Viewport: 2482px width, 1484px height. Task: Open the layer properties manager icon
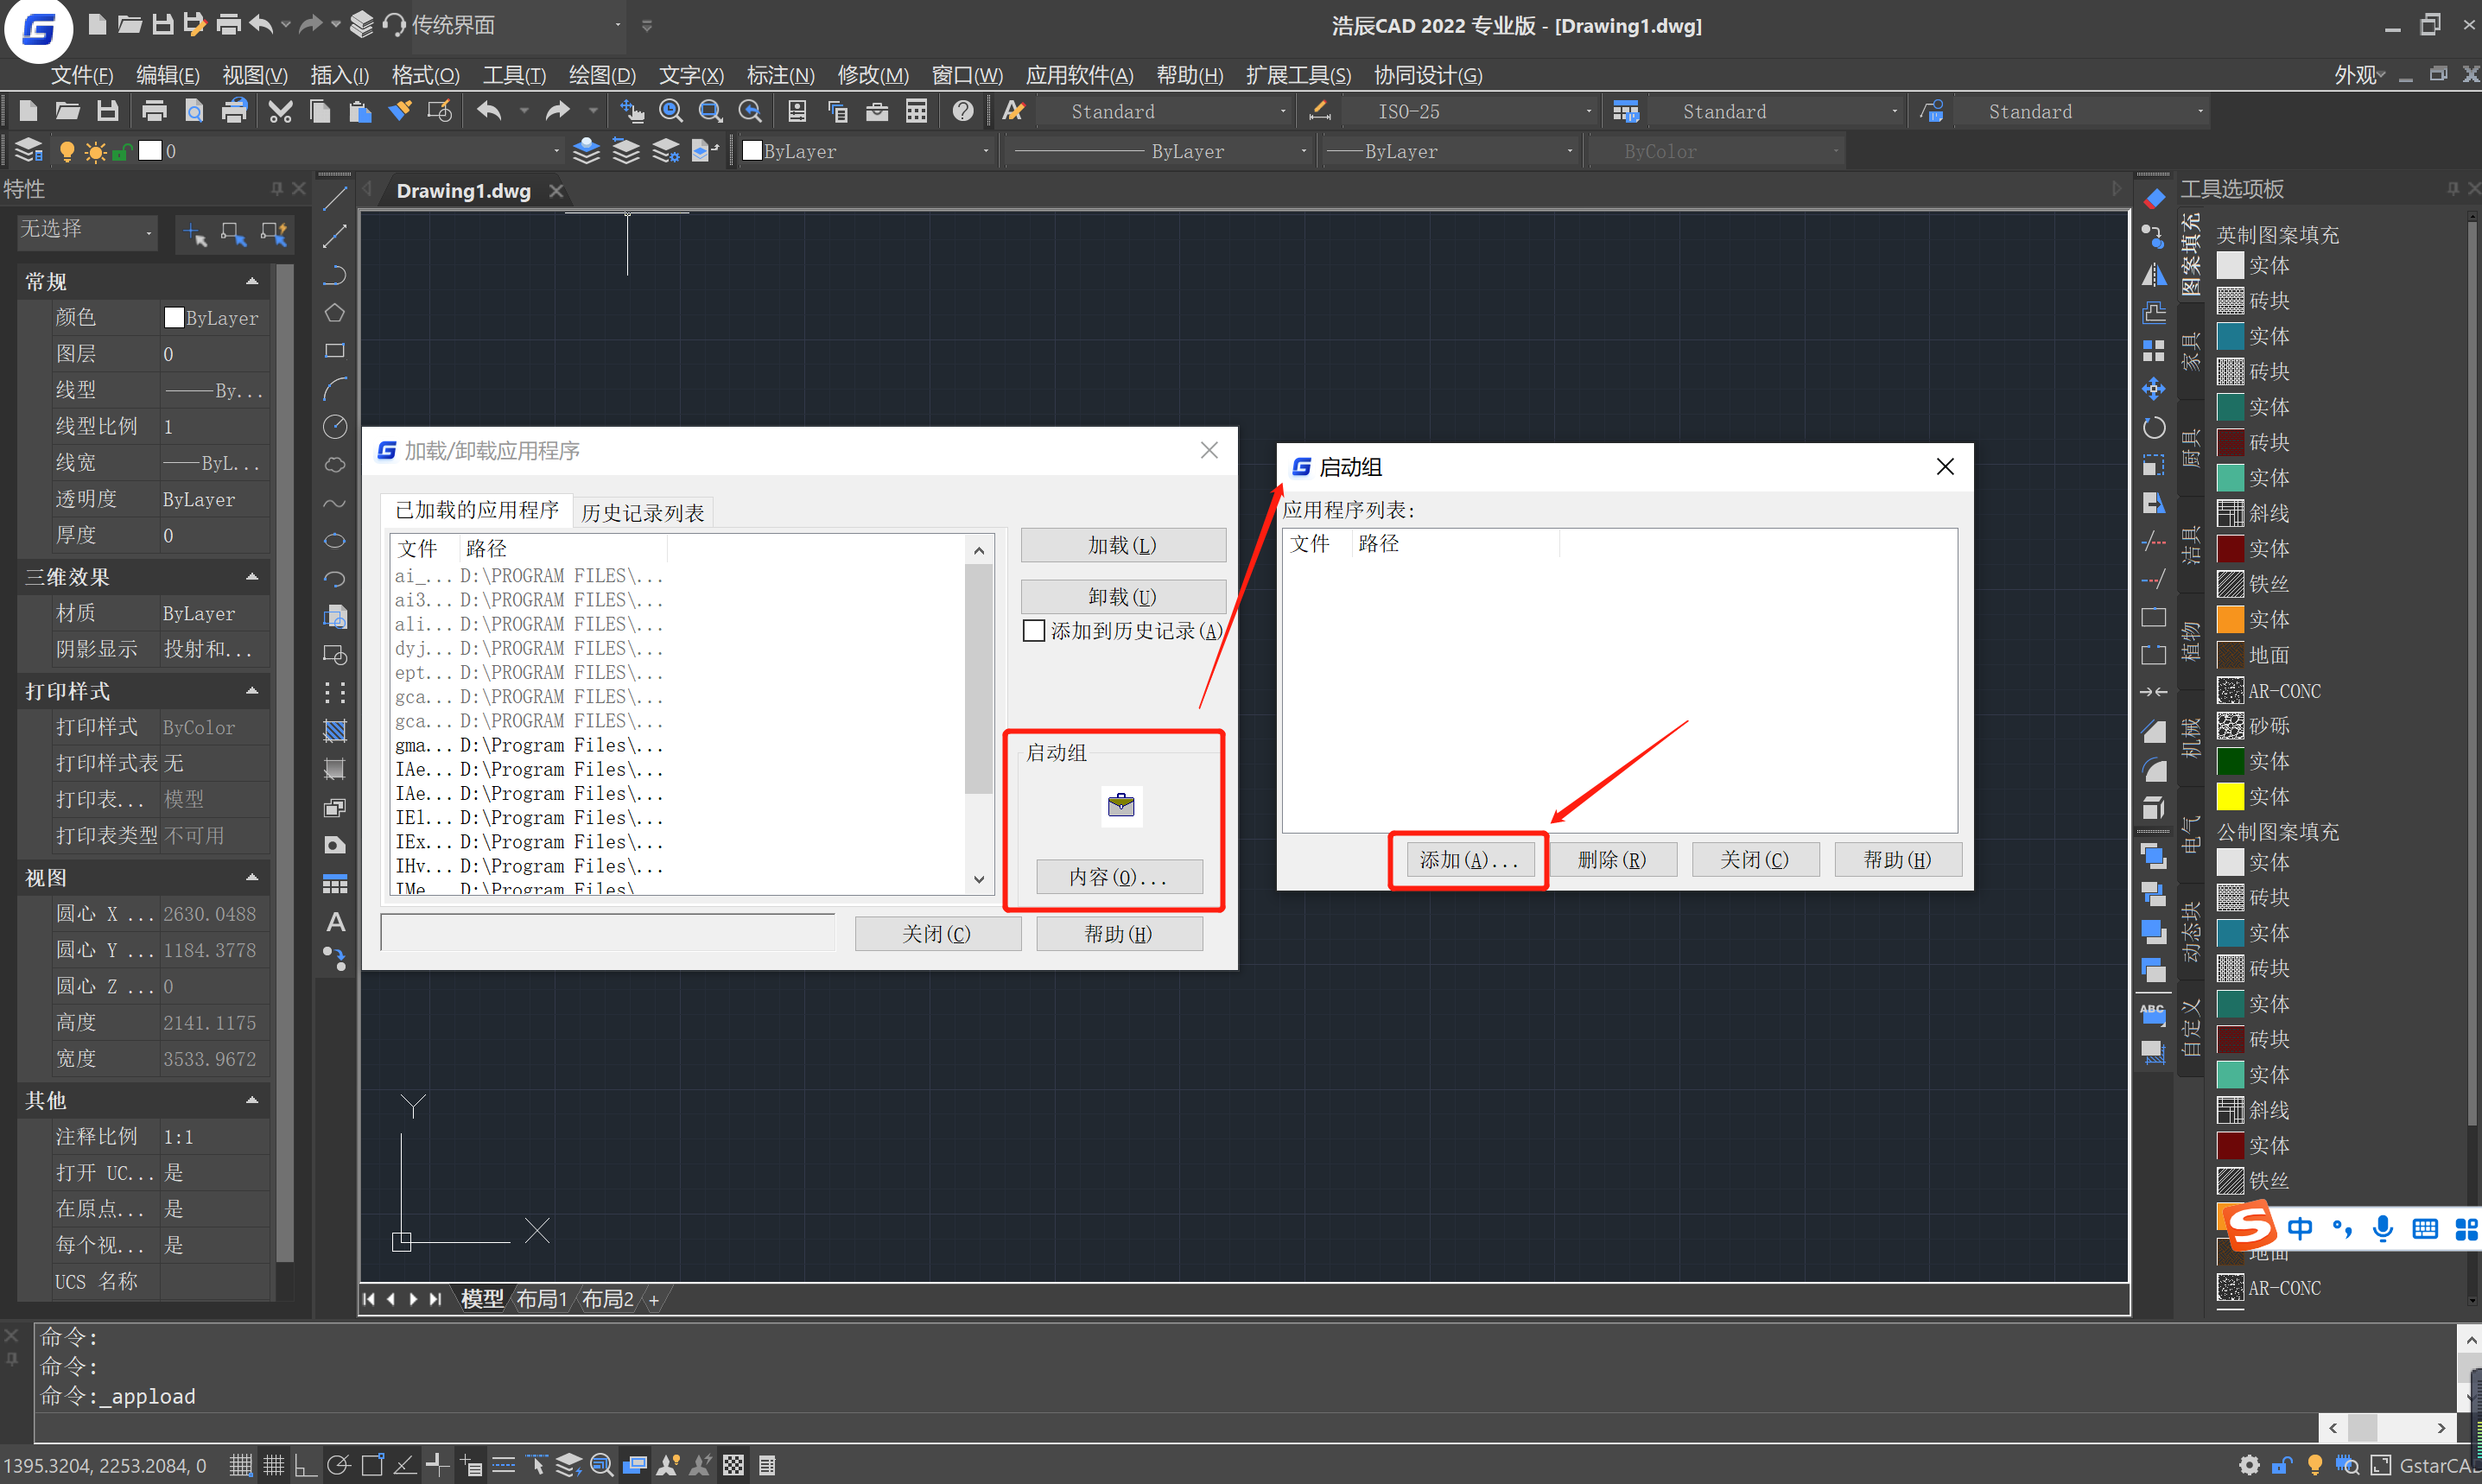point(29,151)
